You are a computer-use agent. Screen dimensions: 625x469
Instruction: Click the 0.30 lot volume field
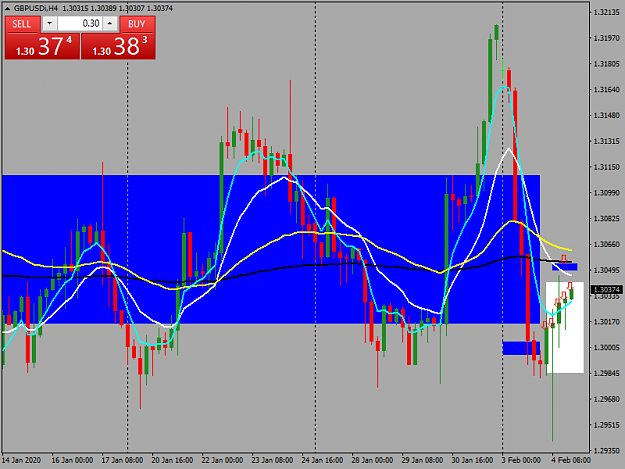pos(80,24)
